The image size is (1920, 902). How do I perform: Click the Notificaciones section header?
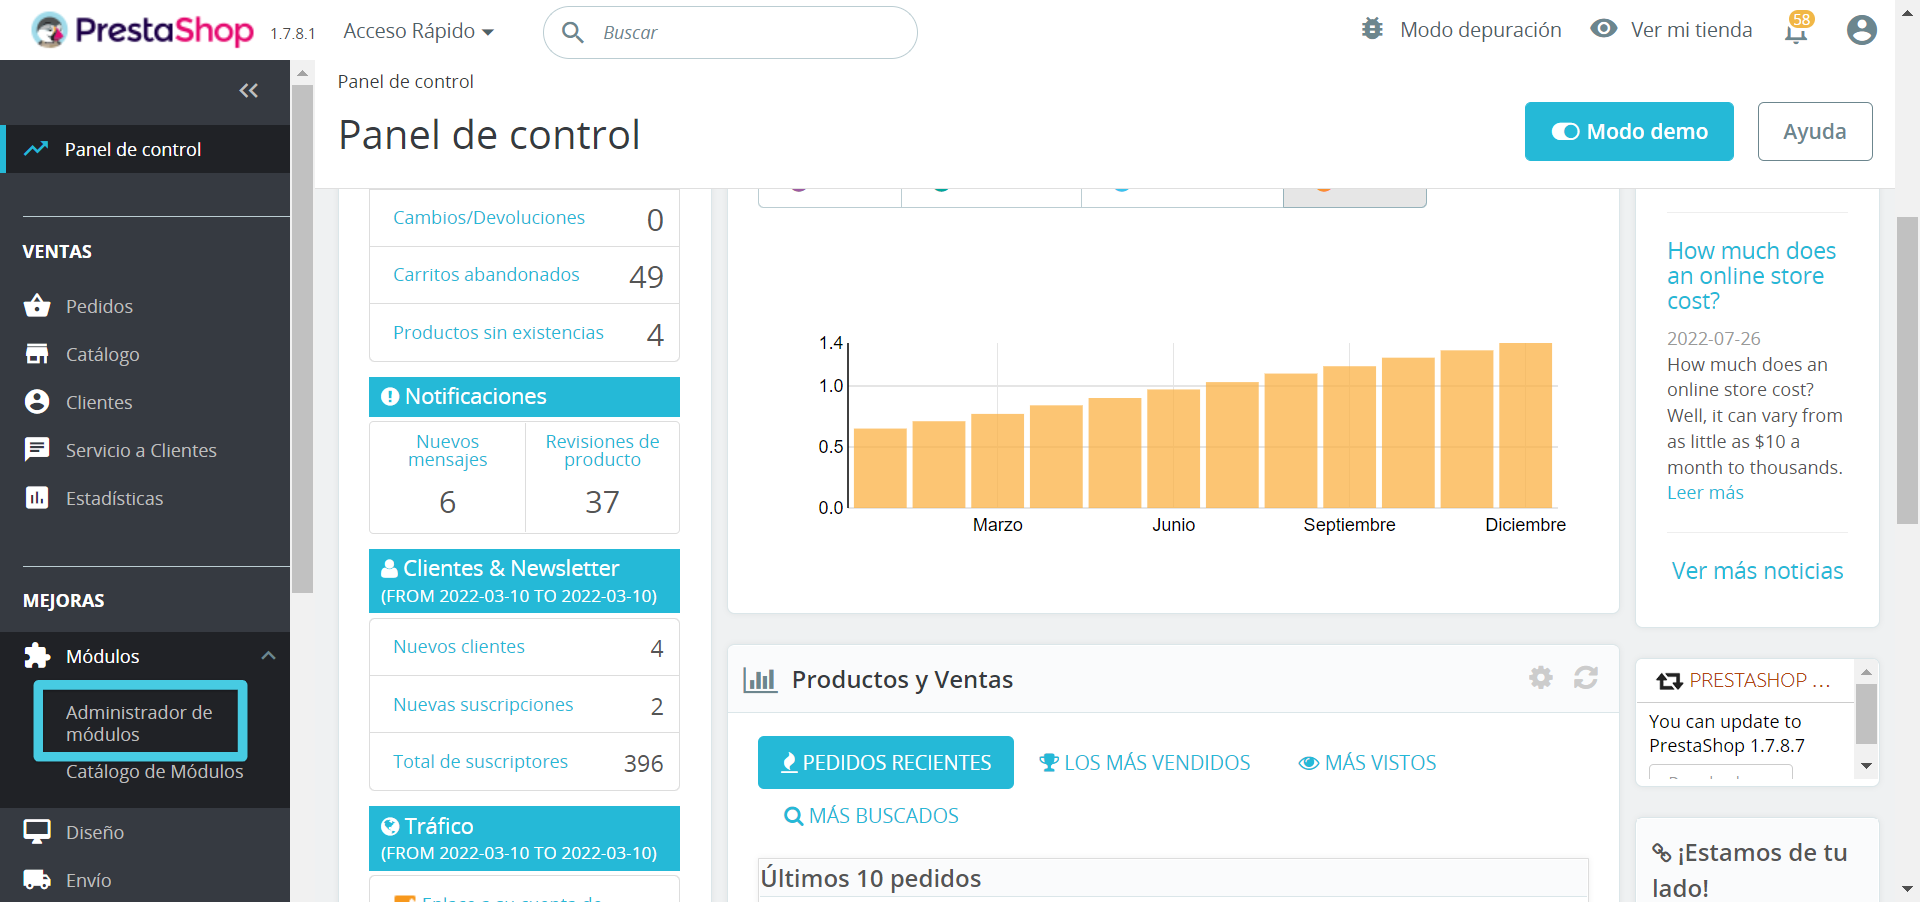tap(524, 397)
